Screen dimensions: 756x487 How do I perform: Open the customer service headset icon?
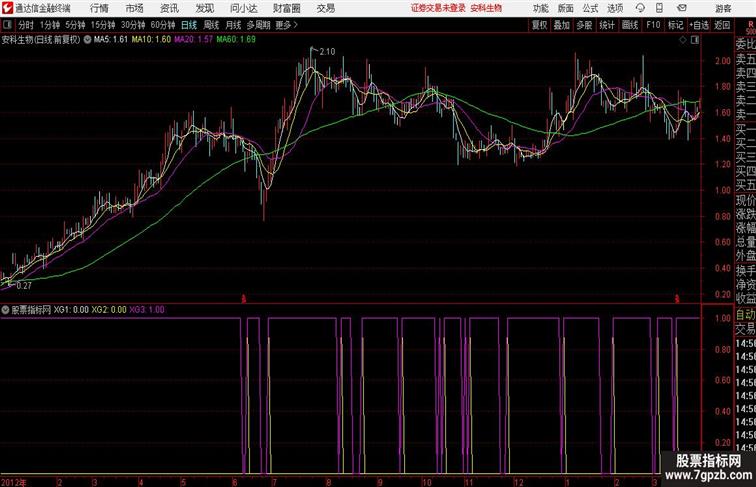640,8
